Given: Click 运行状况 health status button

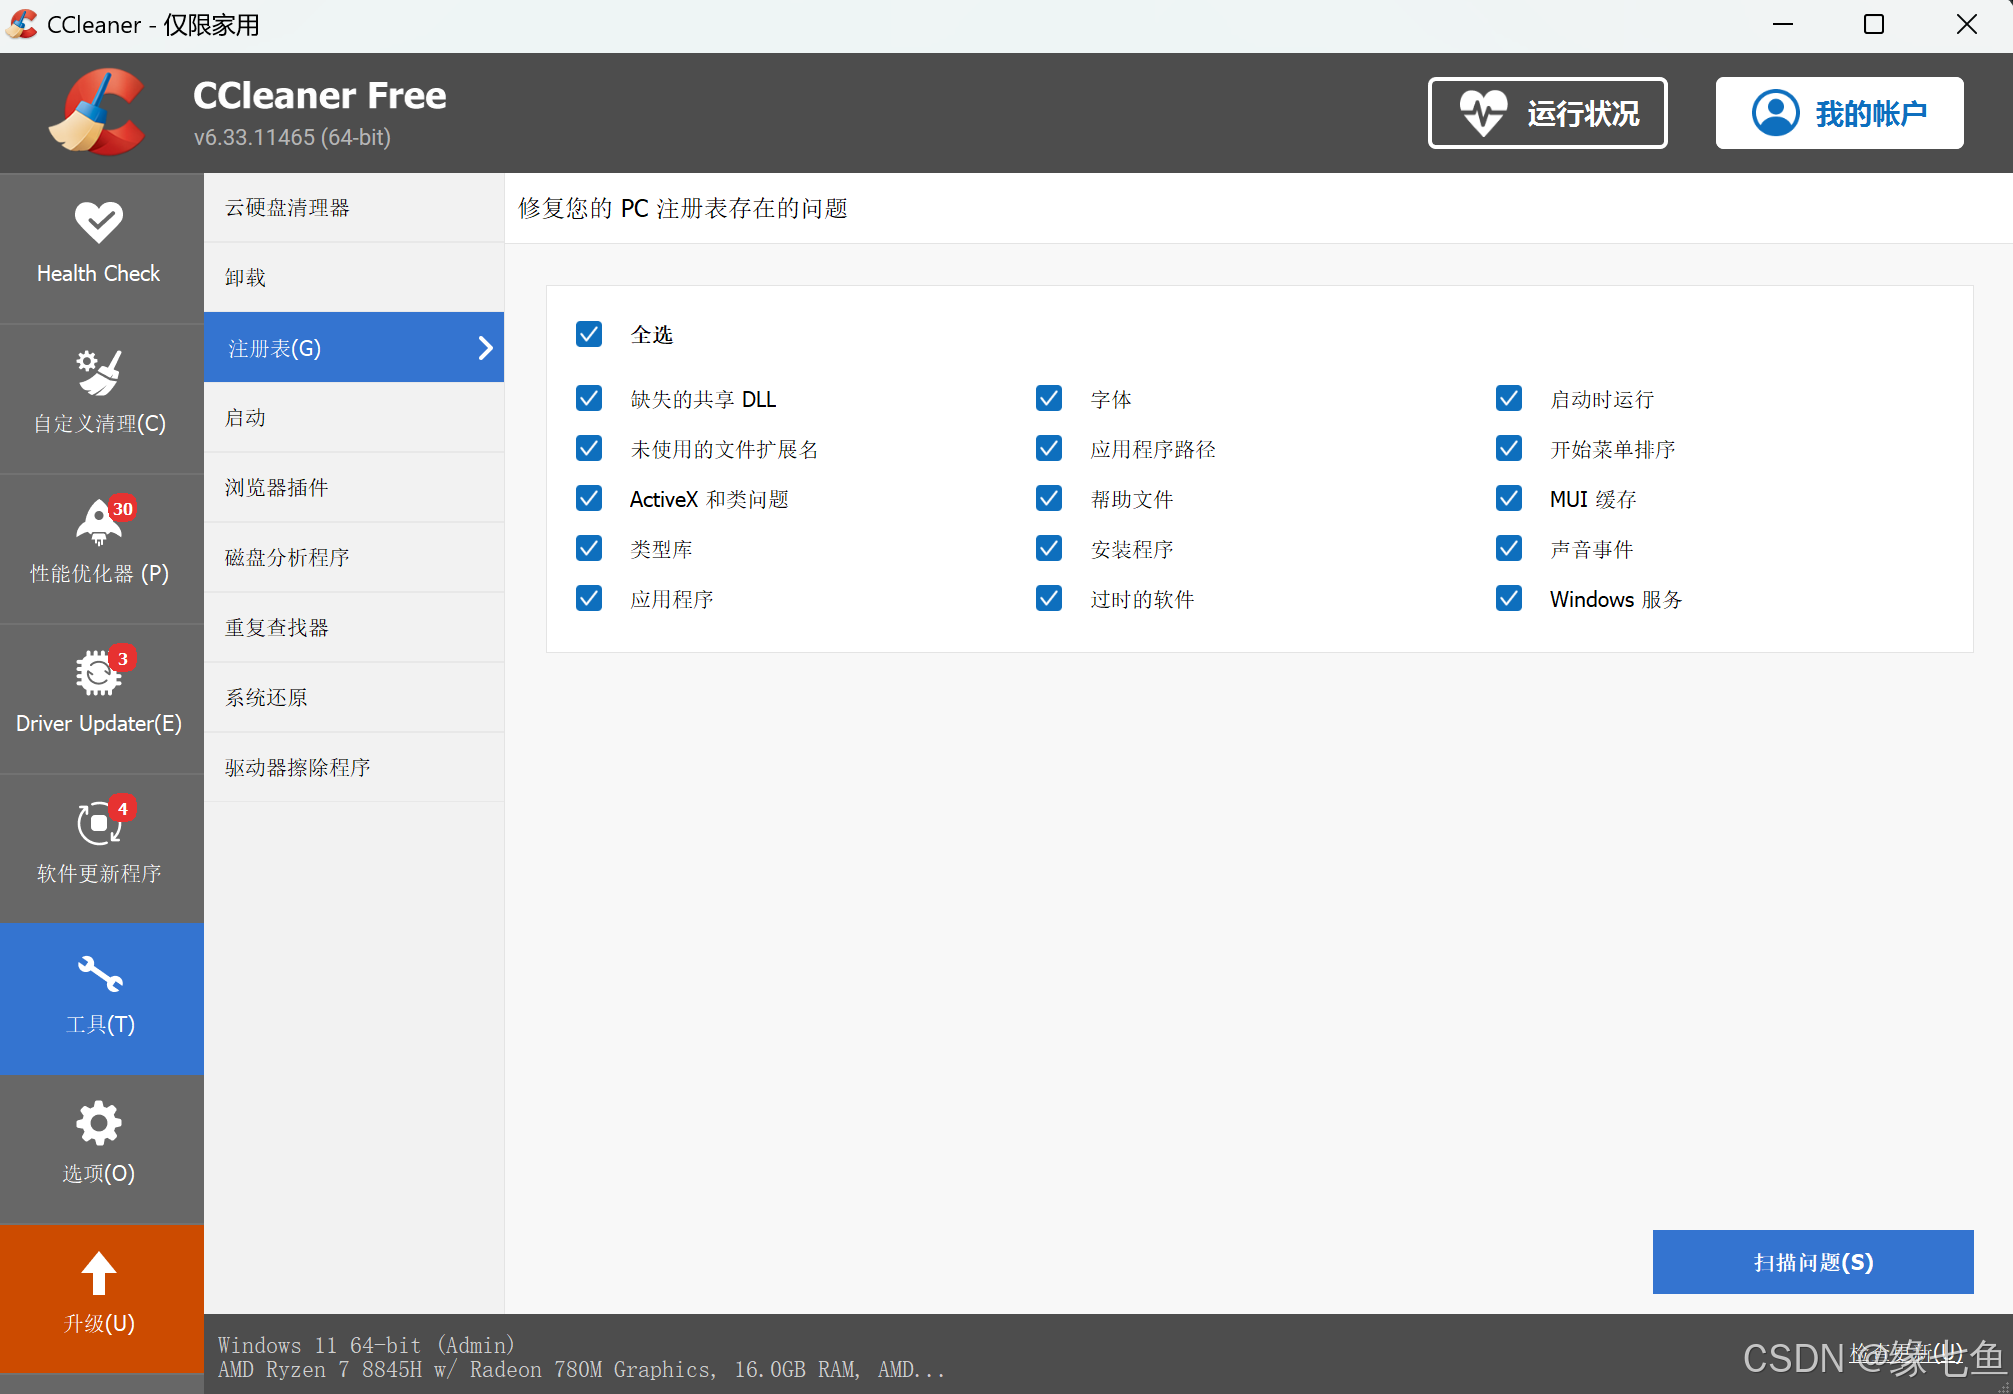Looking at the screenshot, I should click(1547, 113).
